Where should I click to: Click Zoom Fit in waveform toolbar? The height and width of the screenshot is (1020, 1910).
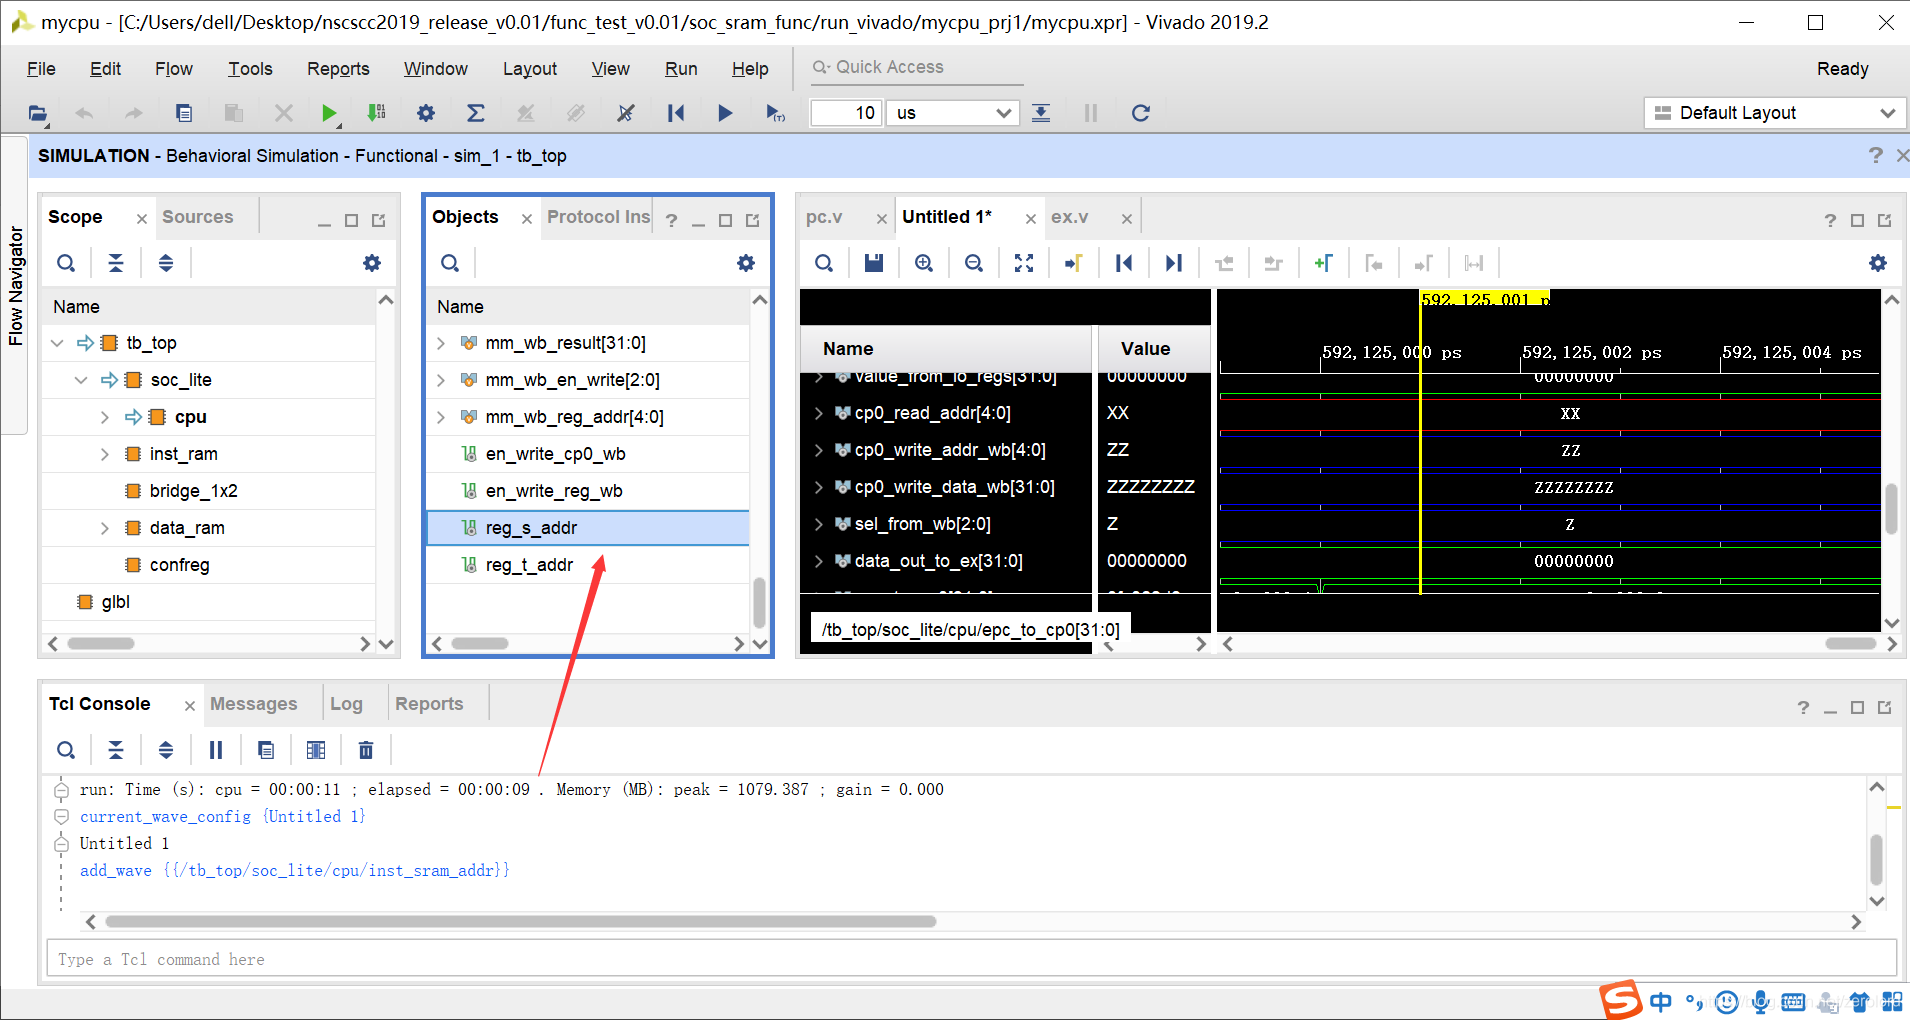(1024, 263)
